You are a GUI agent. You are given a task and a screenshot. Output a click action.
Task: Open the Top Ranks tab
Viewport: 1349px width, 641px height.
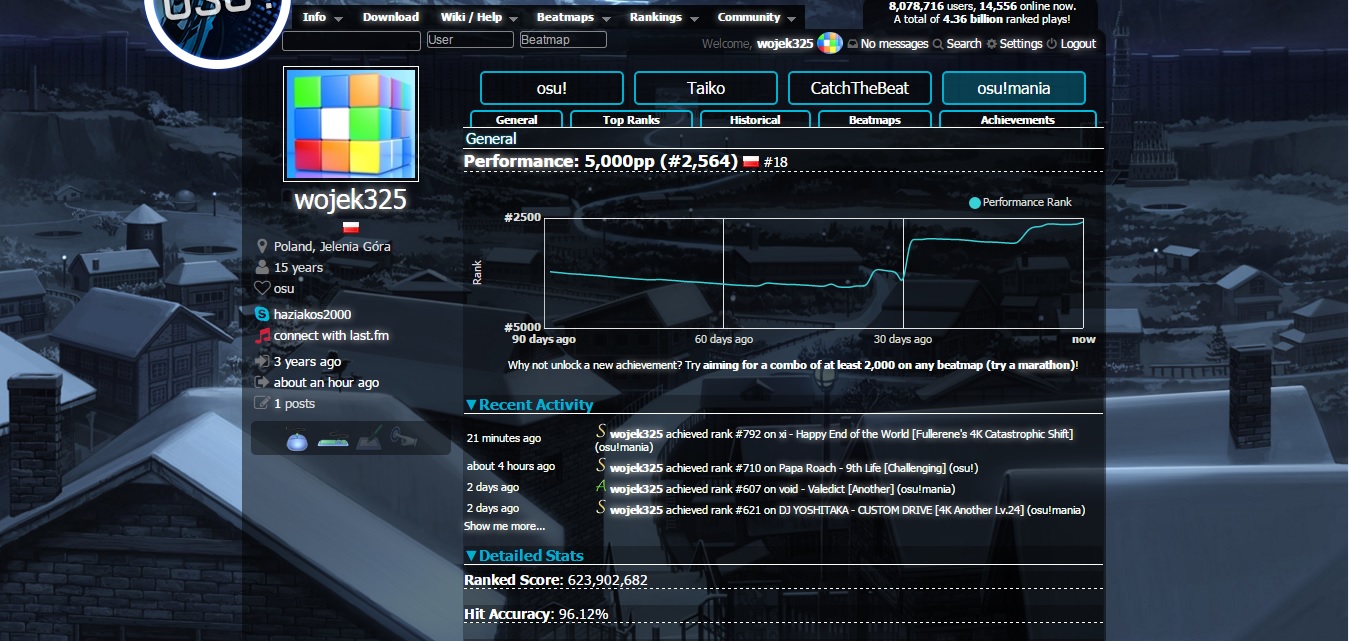pyautogui.click(x=631, y=119)
